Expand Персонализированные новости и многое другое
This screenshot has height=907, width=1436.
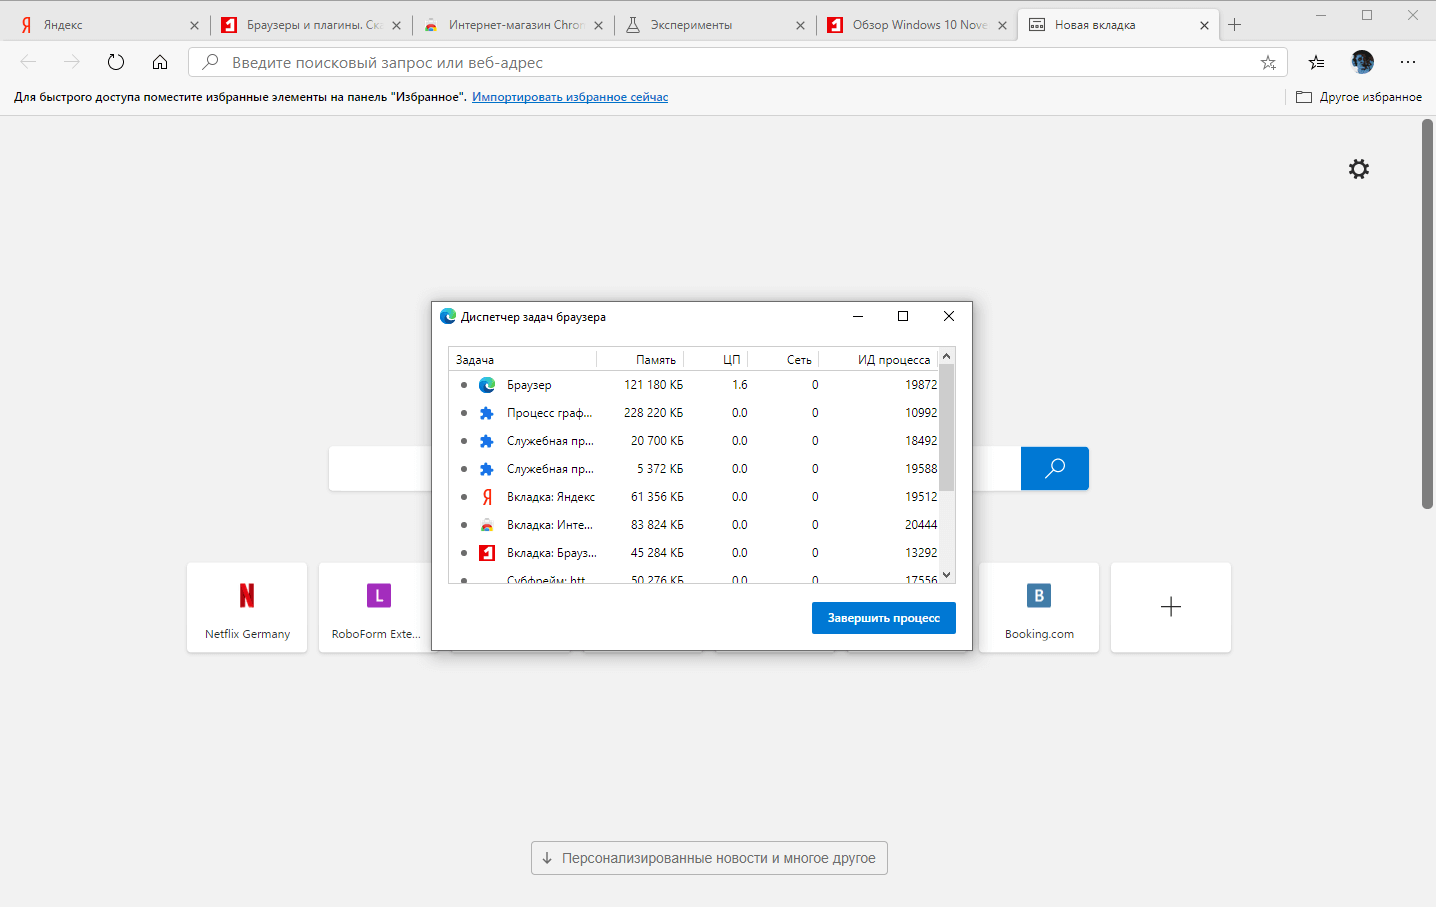709,858
